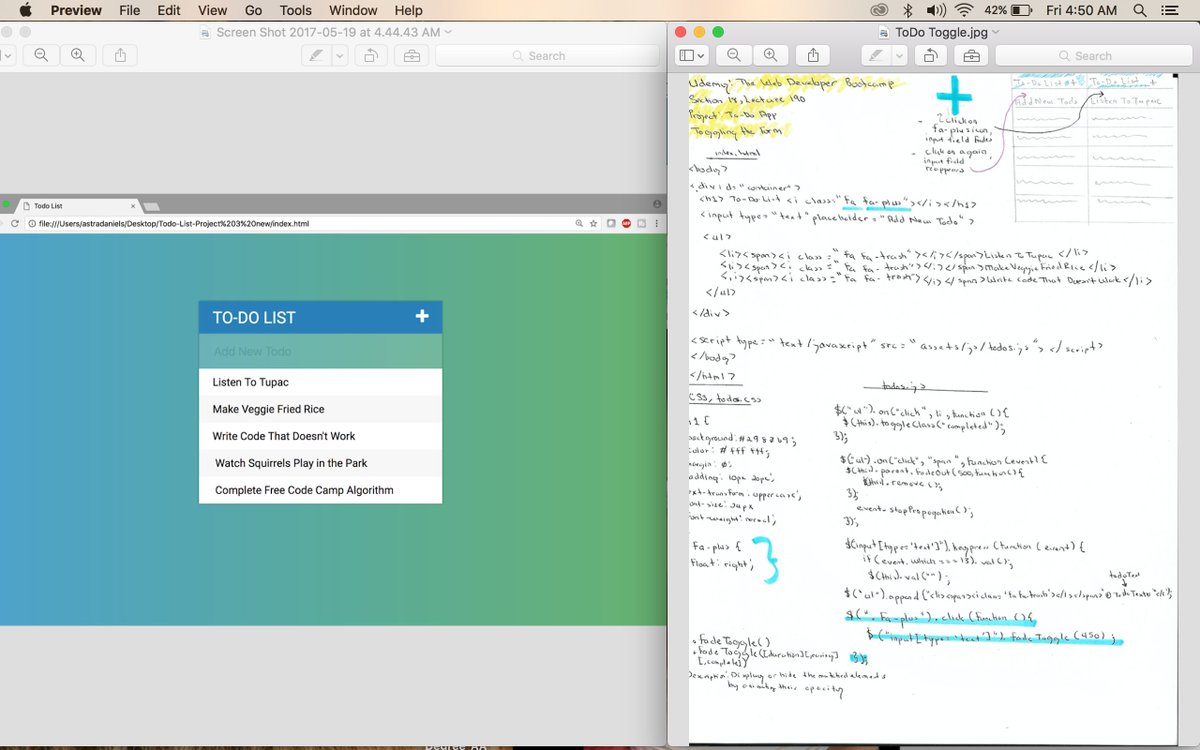Open sidebar view menu in ToDo Toggle.jpg window
Screen dimensions: 1200x750
[x=692, y=55]
